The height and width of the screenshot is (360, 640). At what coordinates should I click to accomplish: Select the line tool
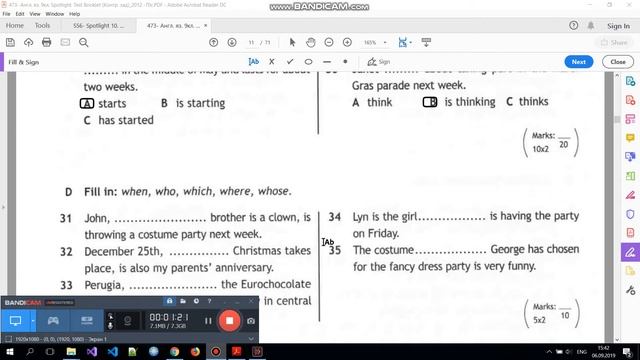[327, 62]
